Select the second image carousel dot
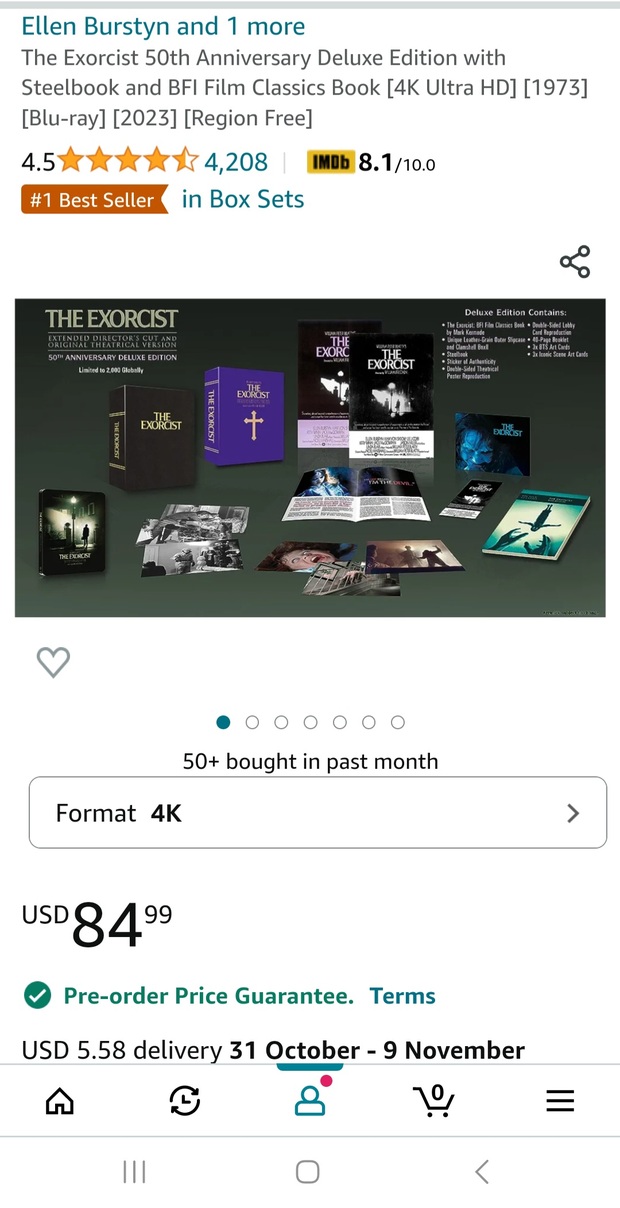The image size is (620, 1208). (x=252, y=722)
